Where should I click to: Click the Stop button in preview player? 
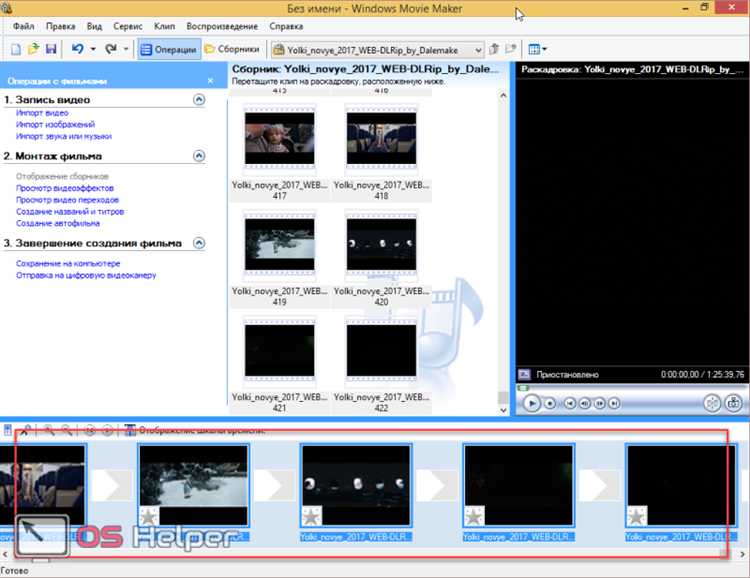coord(550,403)
